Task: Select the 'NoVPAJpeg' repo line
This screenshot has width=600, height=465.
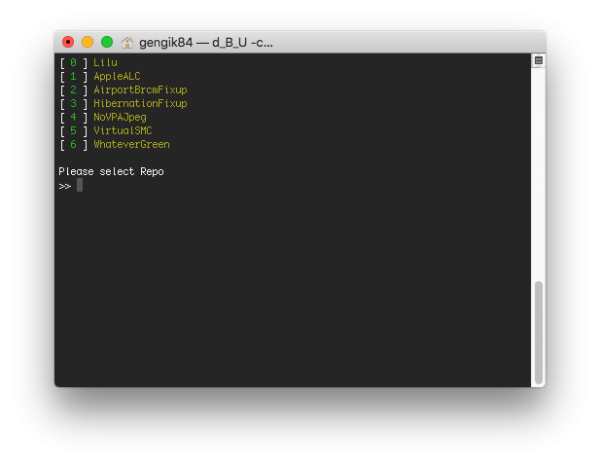Action: [103, 117]
